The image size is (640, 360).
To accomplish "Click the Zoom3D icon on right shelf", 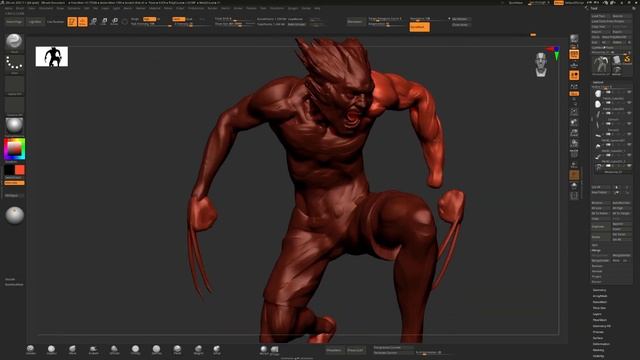I will click(574, 133).
